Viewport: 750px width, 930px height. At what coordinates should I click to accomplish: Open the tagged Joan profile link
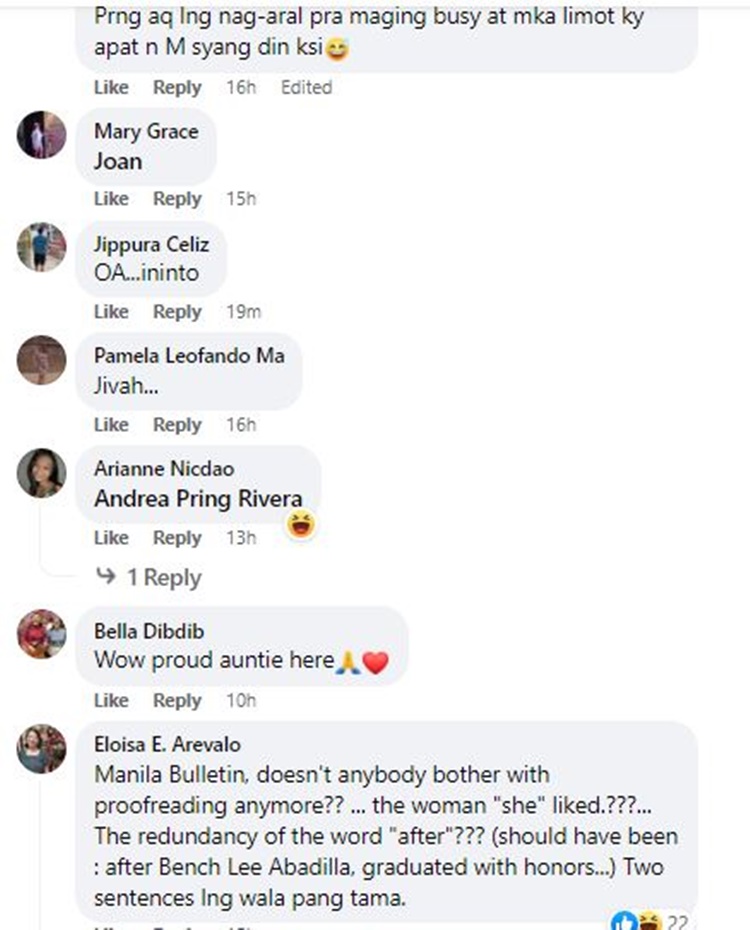(x=118, y=161)
